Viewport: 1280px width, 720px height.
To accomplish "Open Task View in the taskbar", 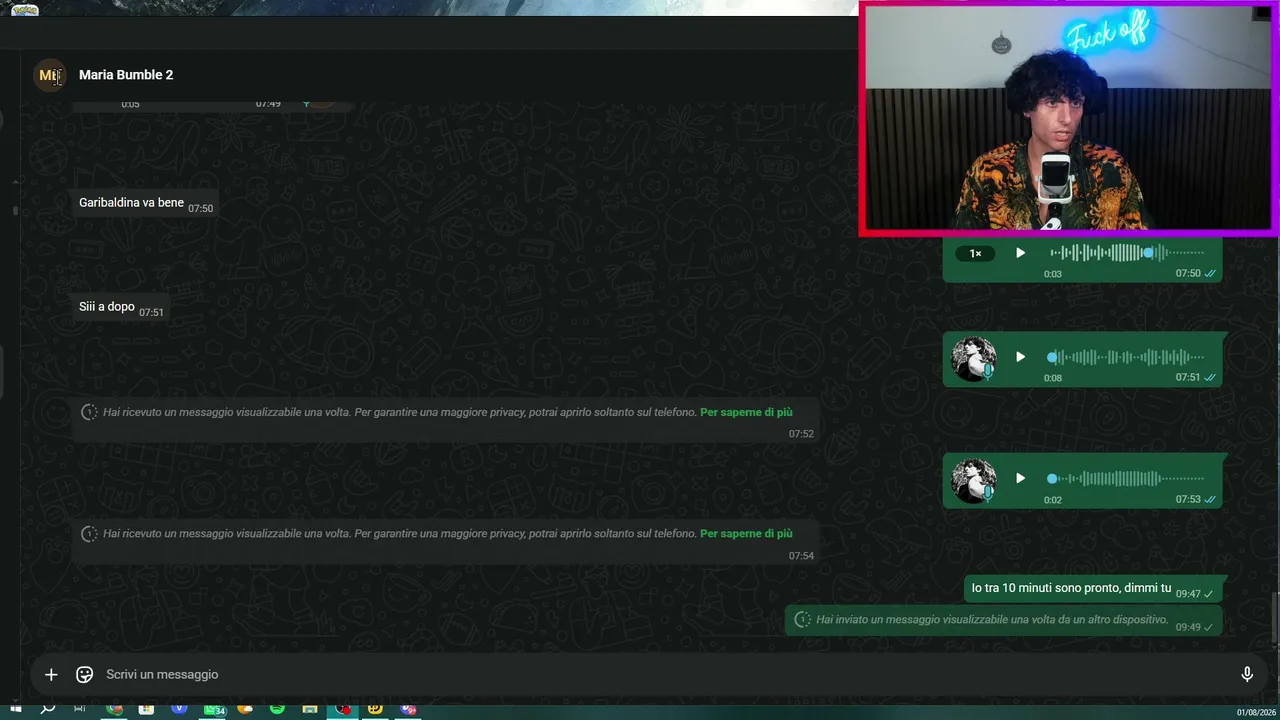I will (80, 710).
